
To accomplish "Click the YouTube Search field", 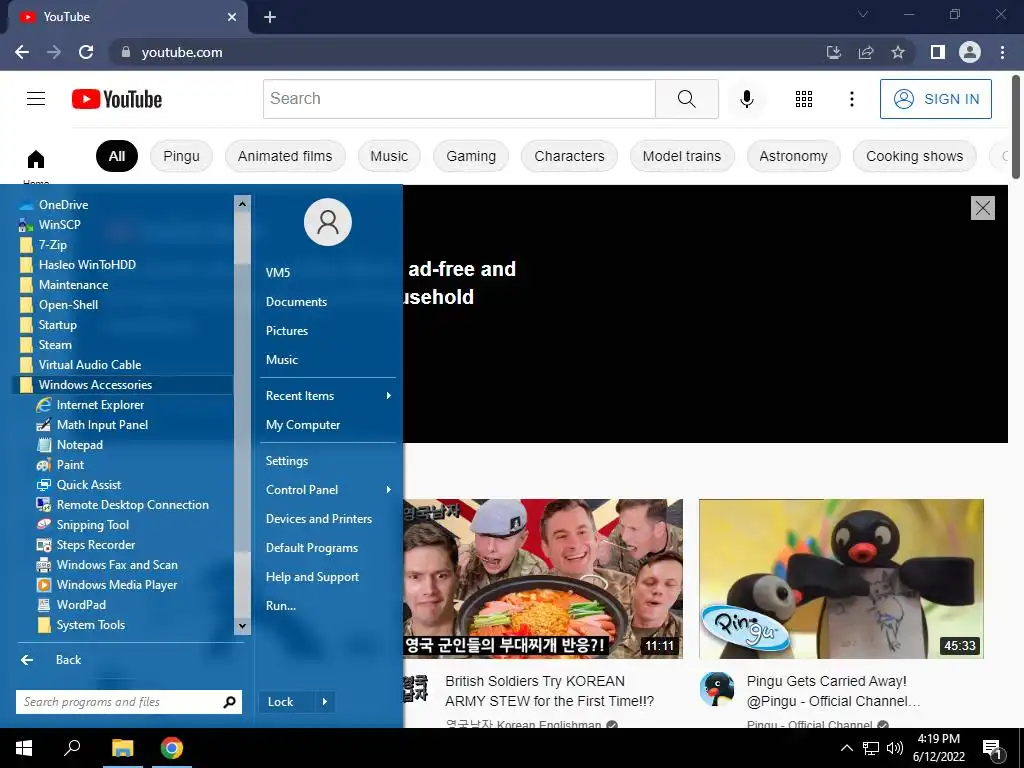I will click(x=459, y=99).
